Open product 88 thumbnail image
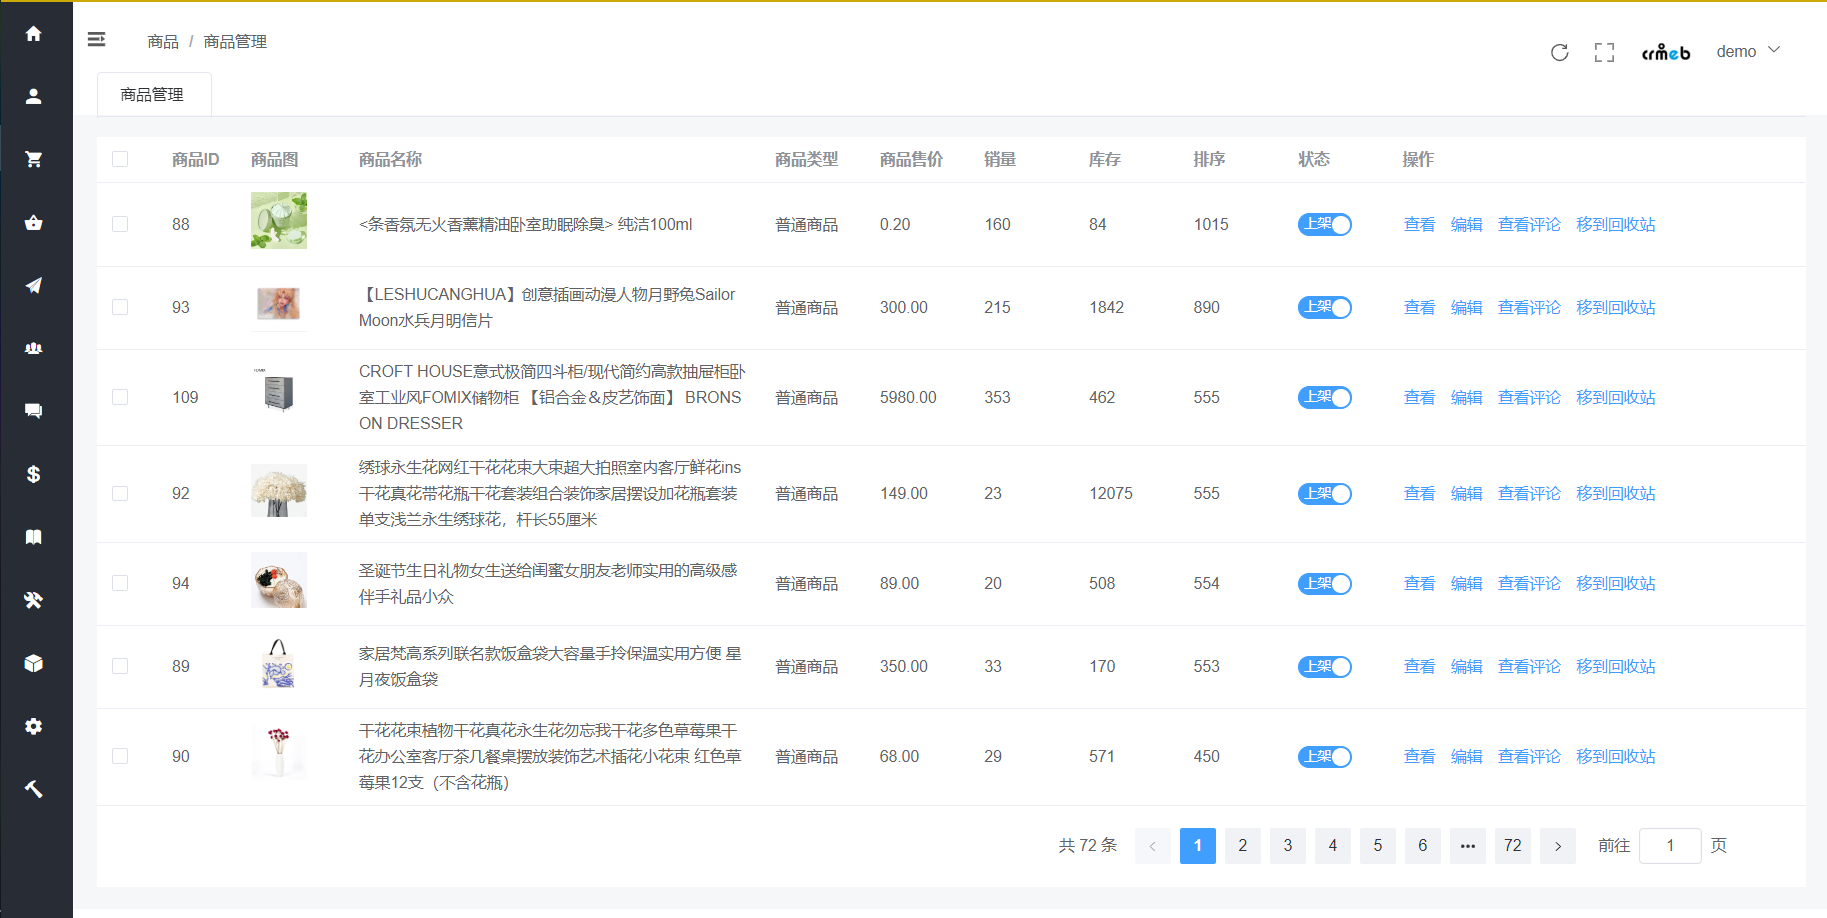The width and height of the screenshot is (1827, 918). click(279, 220)
